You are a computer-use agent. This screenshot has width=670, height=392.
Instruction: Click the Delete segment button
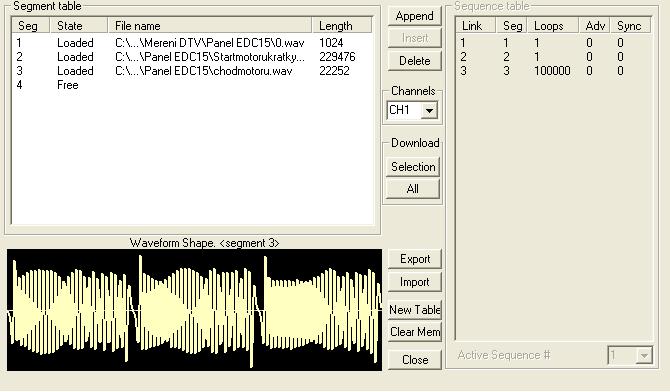tap(414, 61)
